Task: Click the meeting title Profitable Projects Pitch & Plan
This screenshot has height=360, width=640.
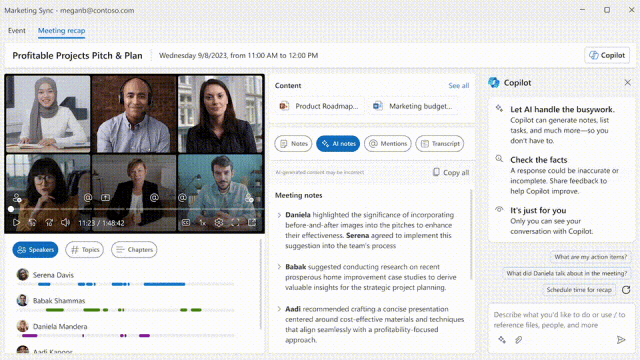Action: [78, 56]
